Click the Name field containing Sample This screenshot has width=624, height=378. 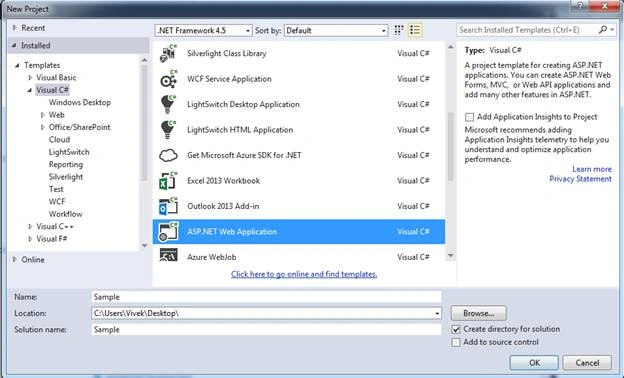coord(266,297)
